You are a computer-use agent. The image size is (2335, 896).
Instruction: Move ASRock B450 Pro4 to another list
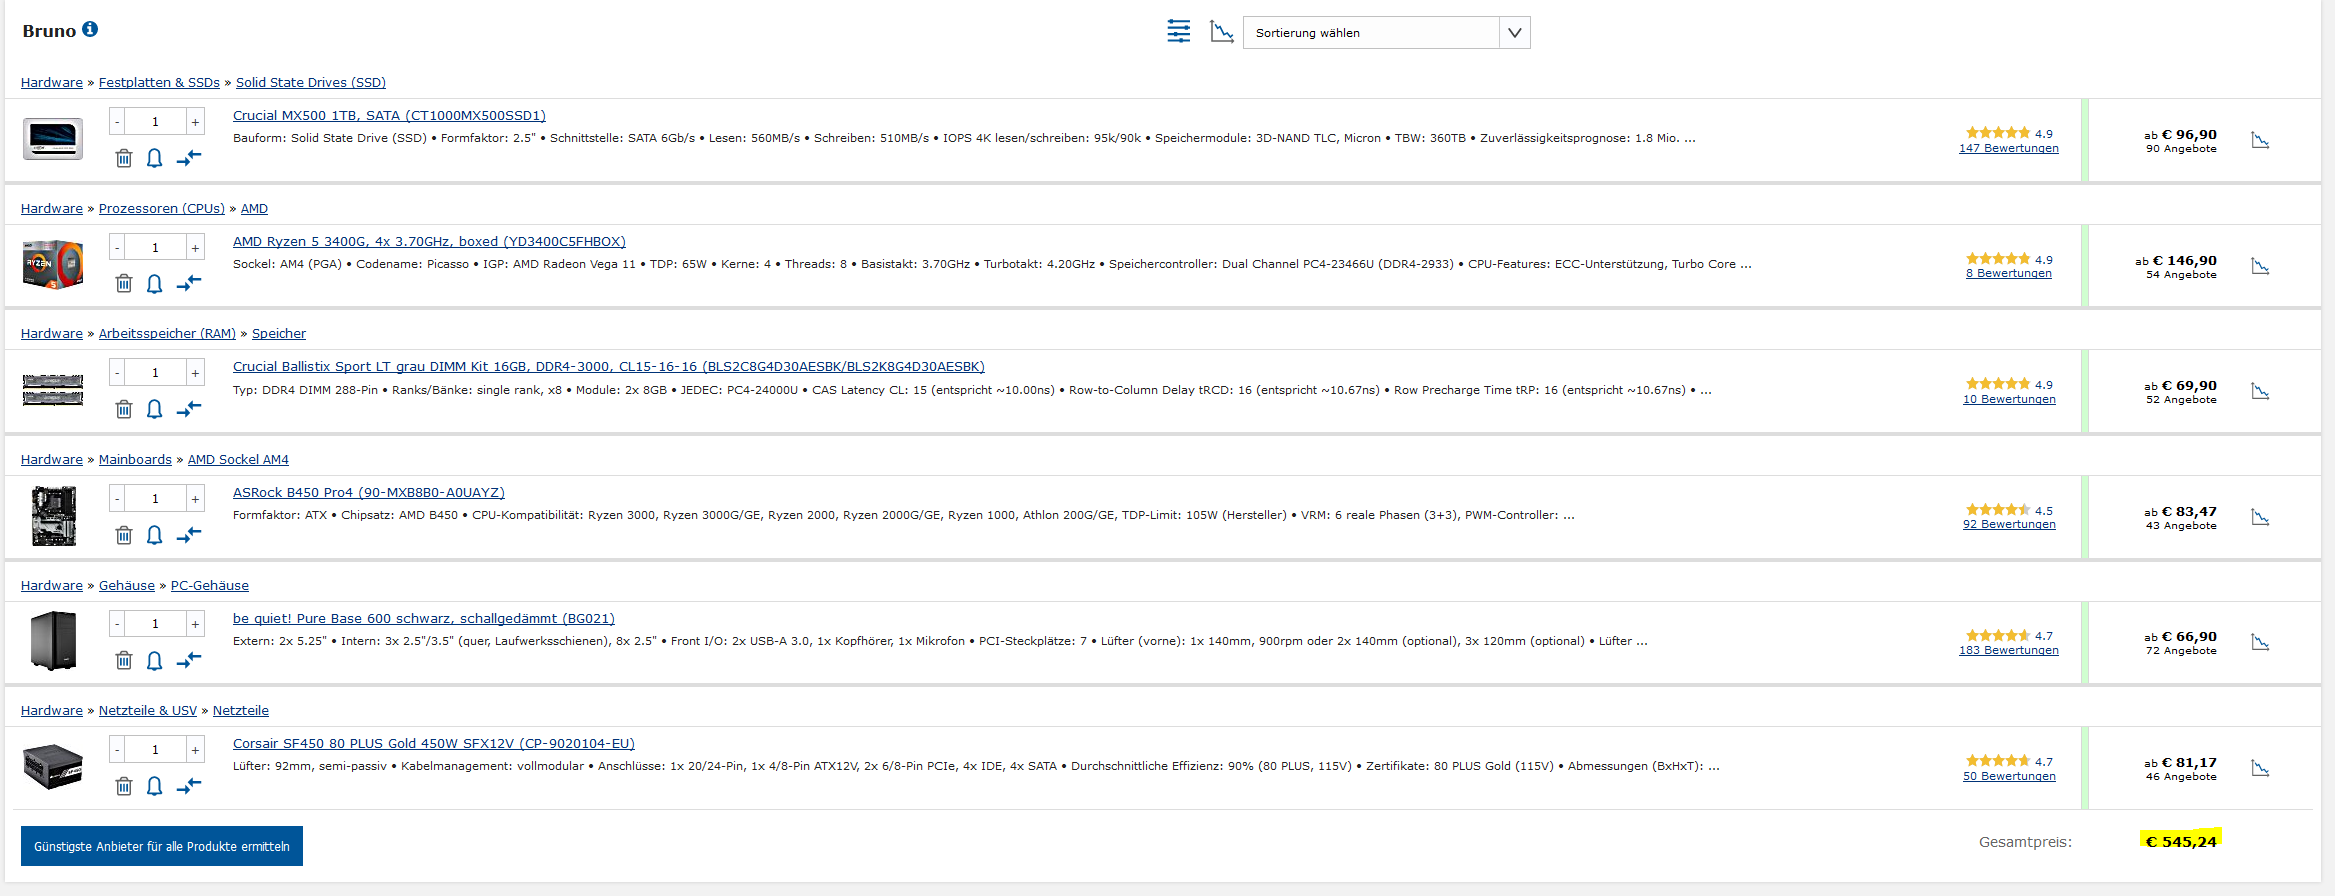[189, 535]
